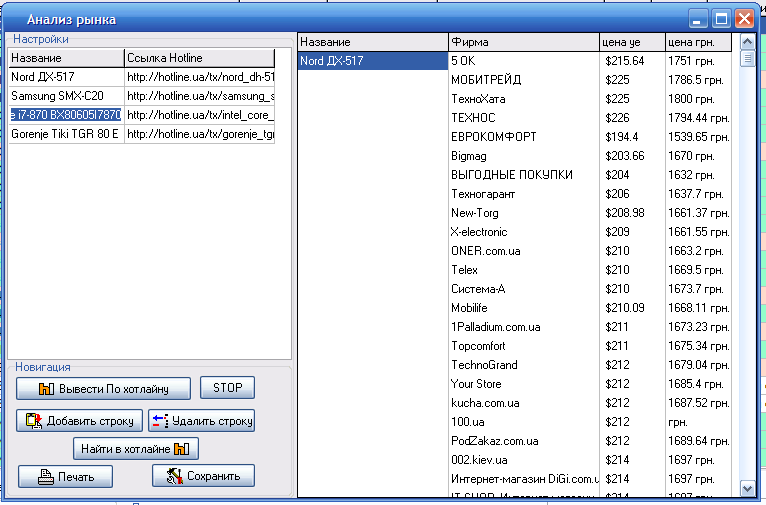Click the Удалить строку delete-row icon
This screenshot has height=505, width=766.
[x=160, y=421]
